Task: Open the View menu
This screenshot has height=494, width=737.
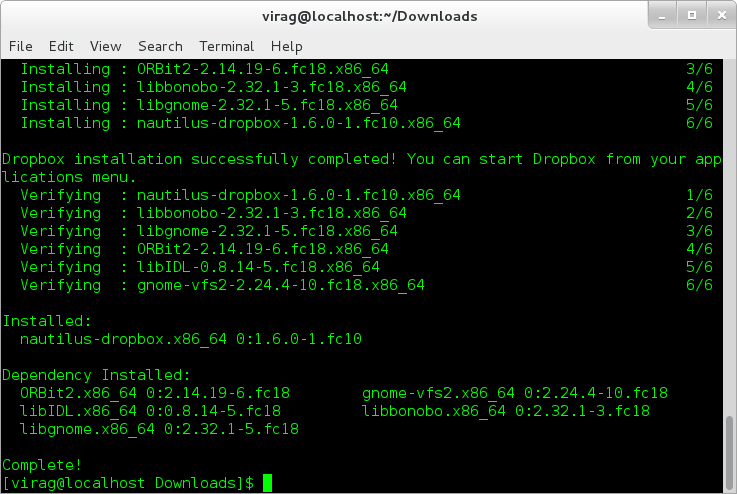Action: coord(106,46)
